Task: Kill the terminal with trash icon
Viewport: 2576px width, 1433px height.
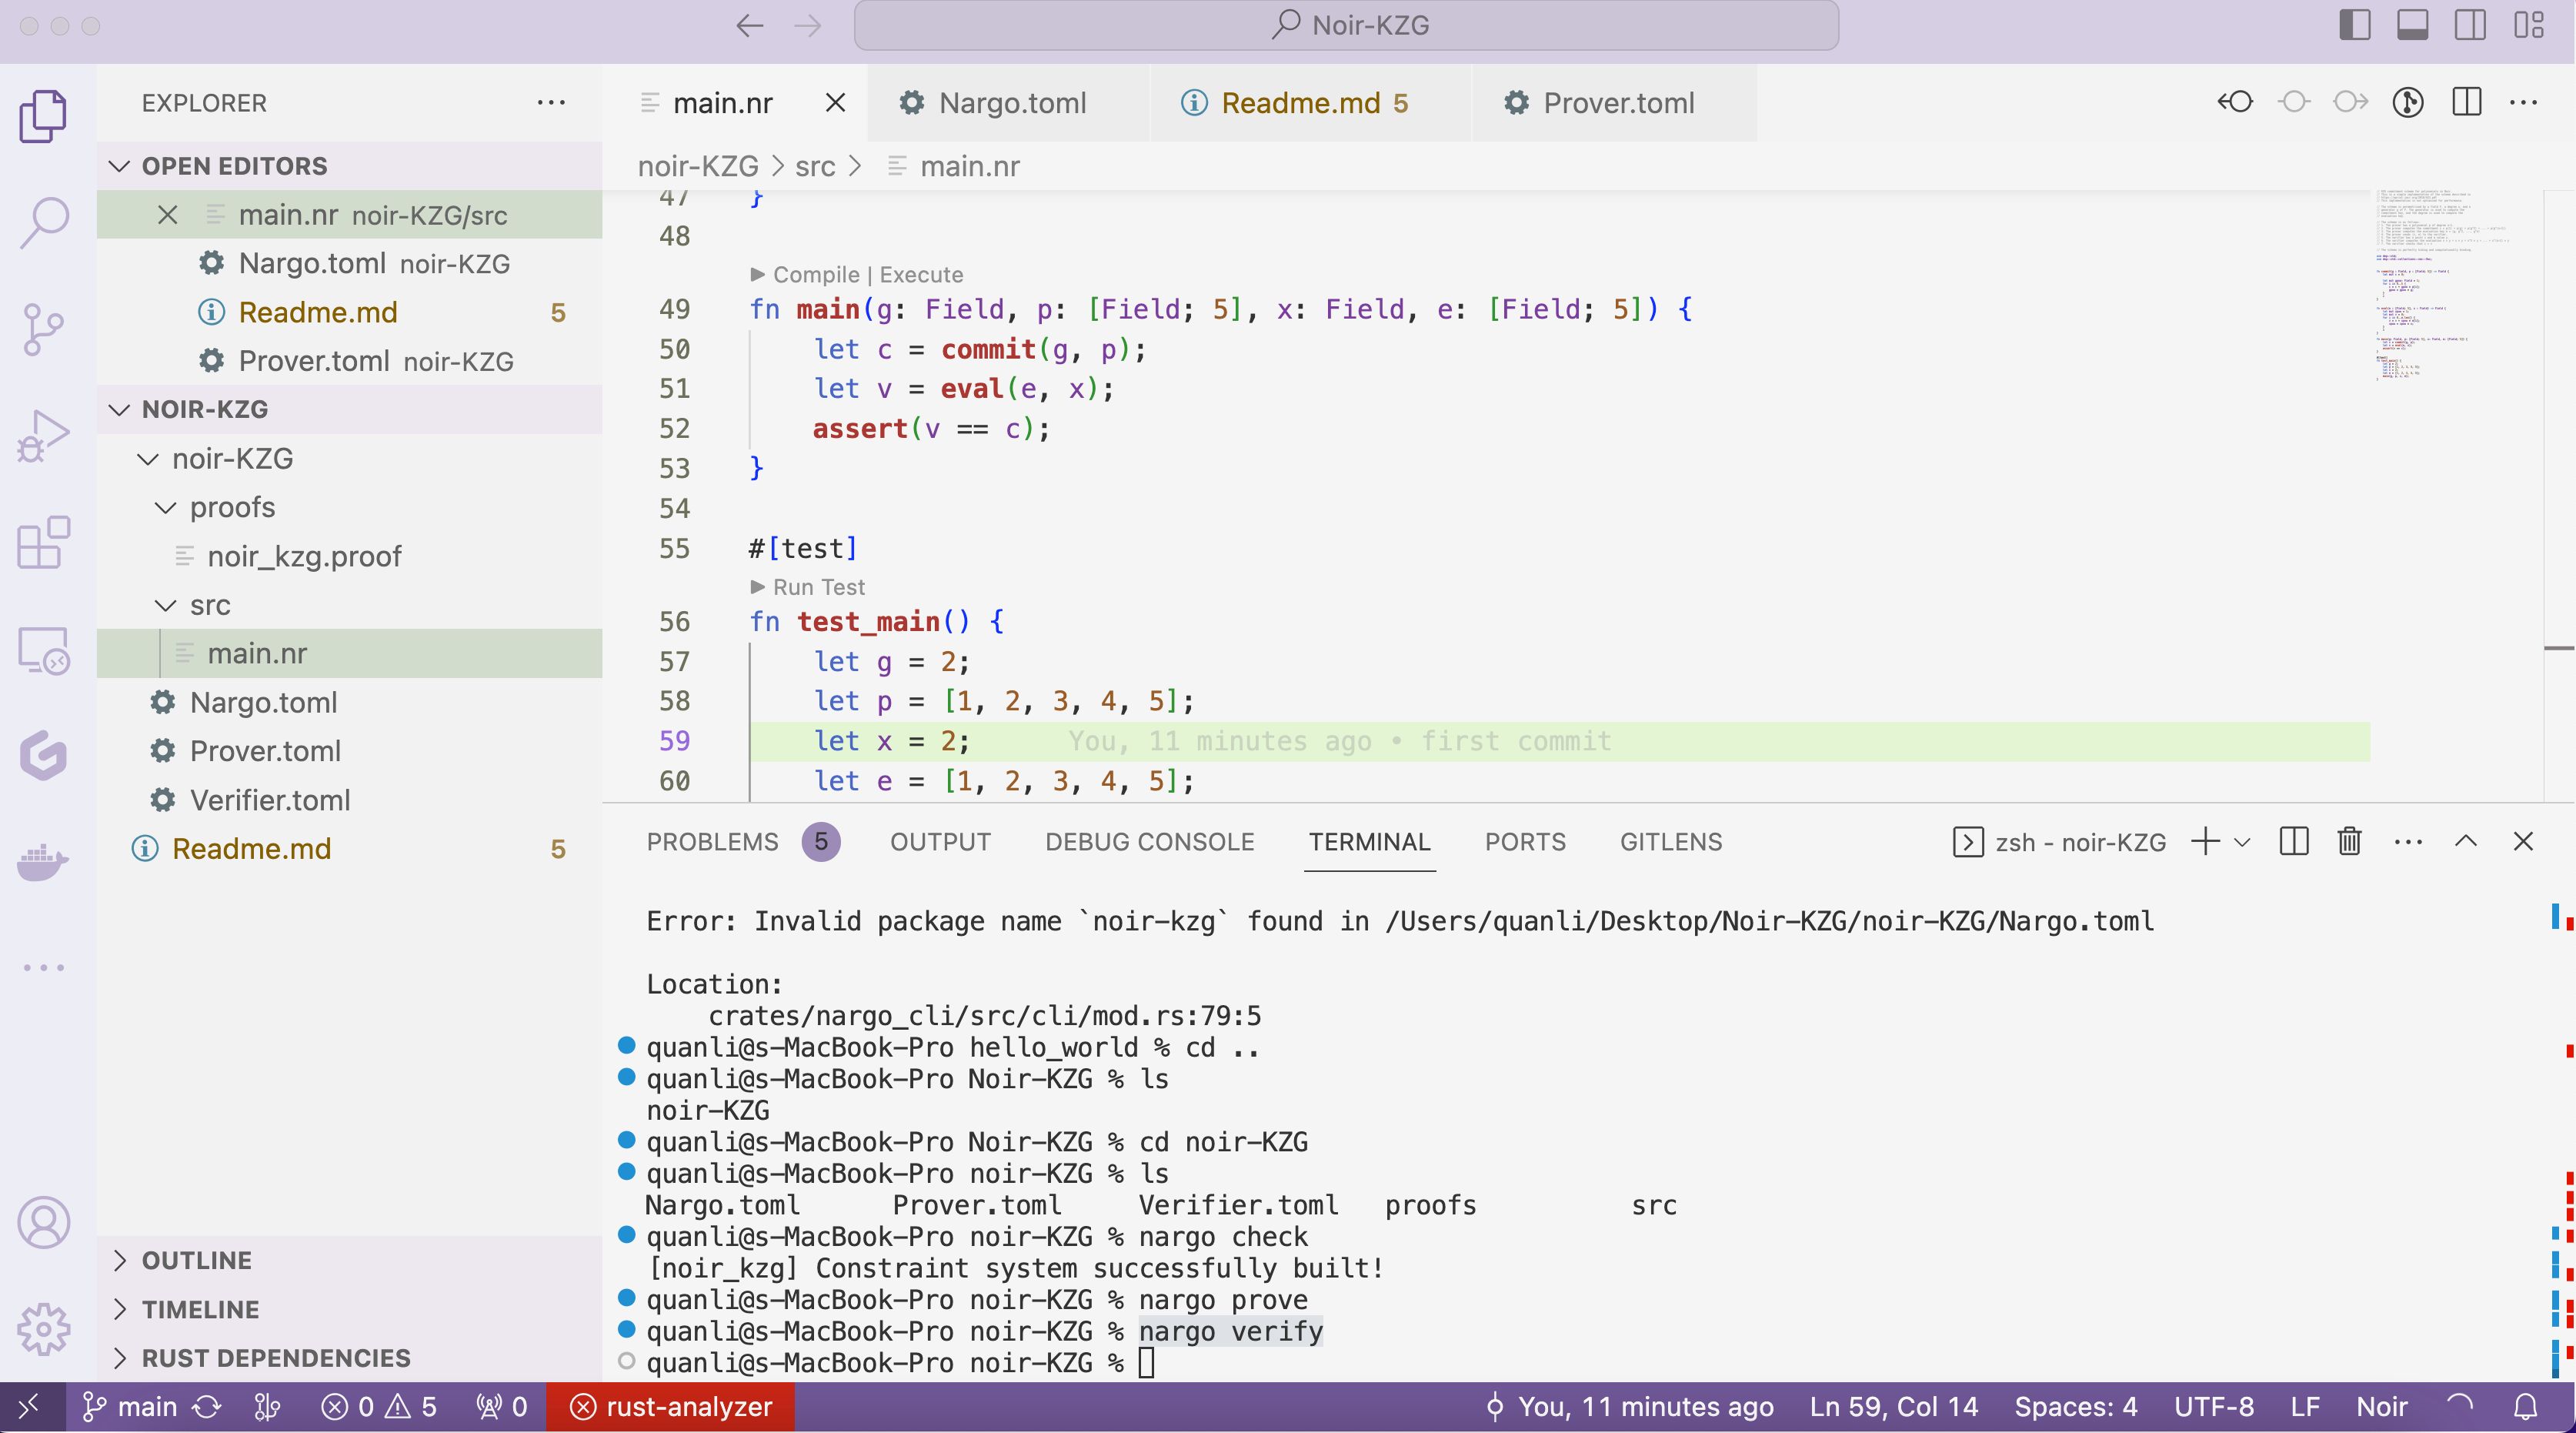Action: tap(2349, 842)
